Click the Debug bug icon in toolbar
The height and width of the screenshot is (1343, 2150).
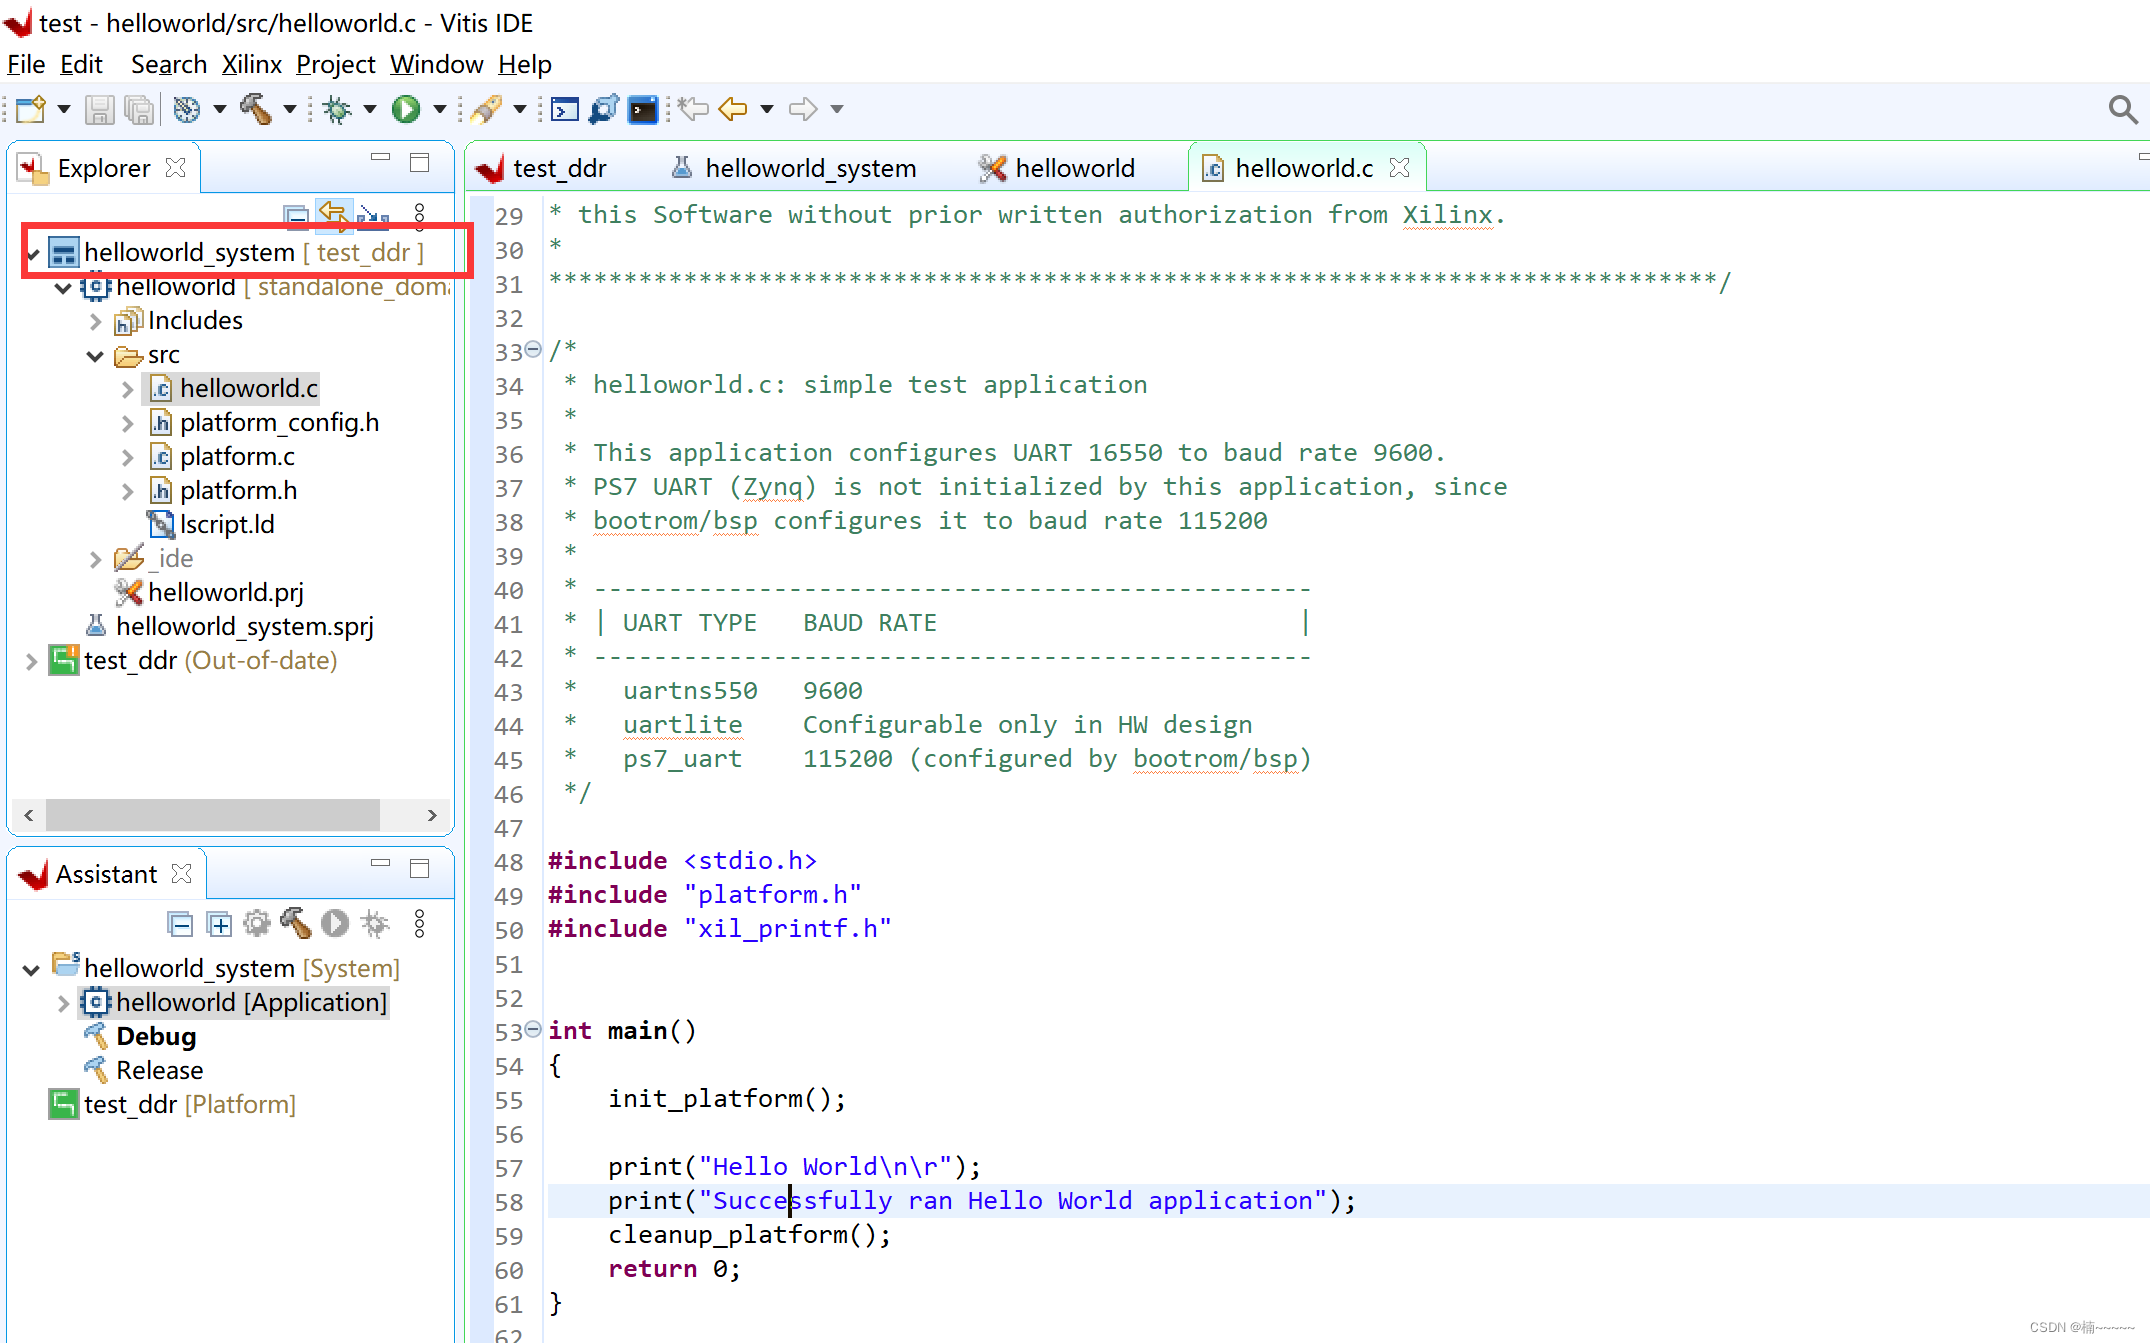click(337, 109)
